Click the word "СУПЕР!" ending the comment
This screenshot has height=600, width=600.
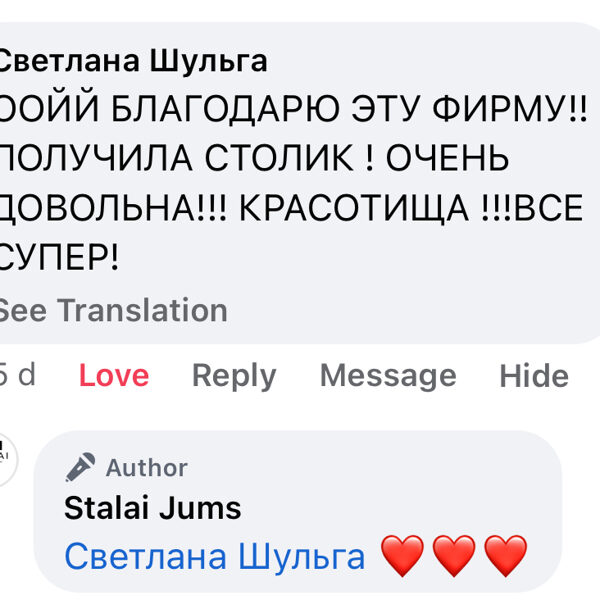pos(58,258)
